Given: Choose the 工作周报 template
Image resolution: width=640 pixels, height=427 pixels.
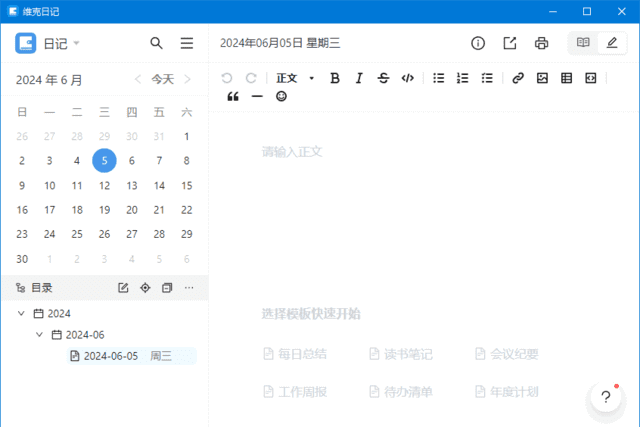Looking at the screenshot, I should (x=295, y=392).
